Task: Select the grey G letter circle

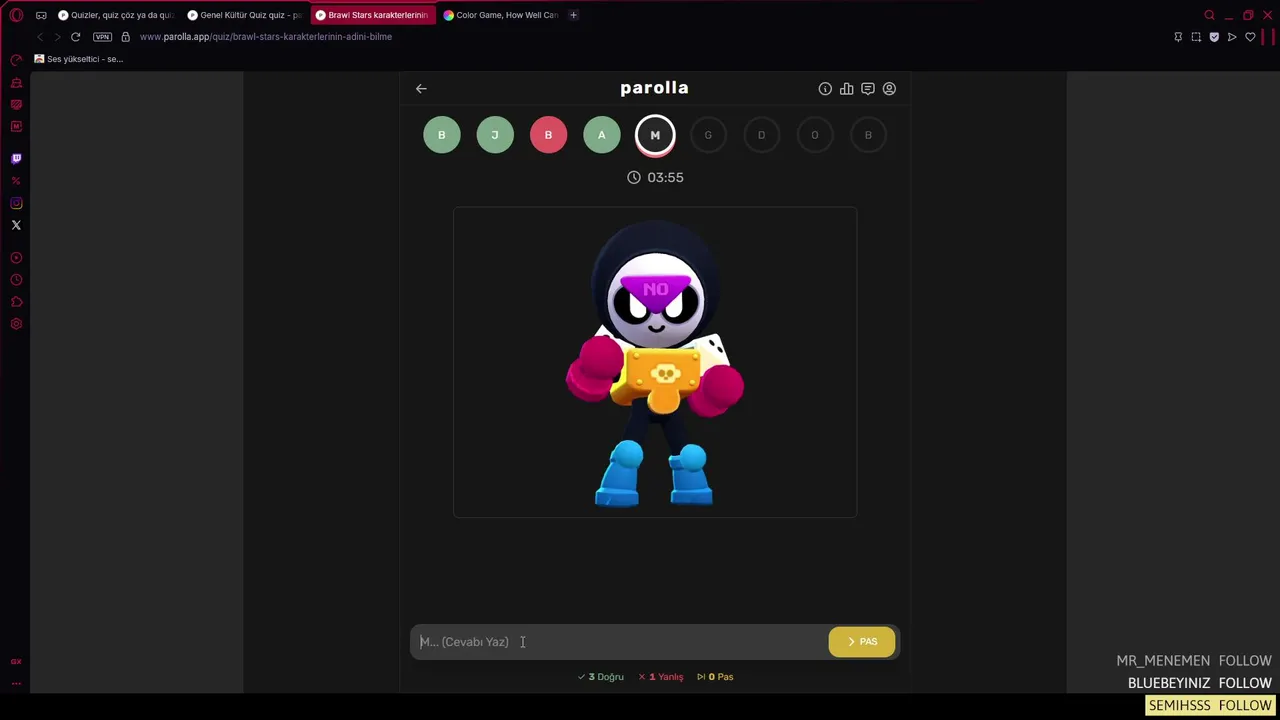Action: [708, 135]
